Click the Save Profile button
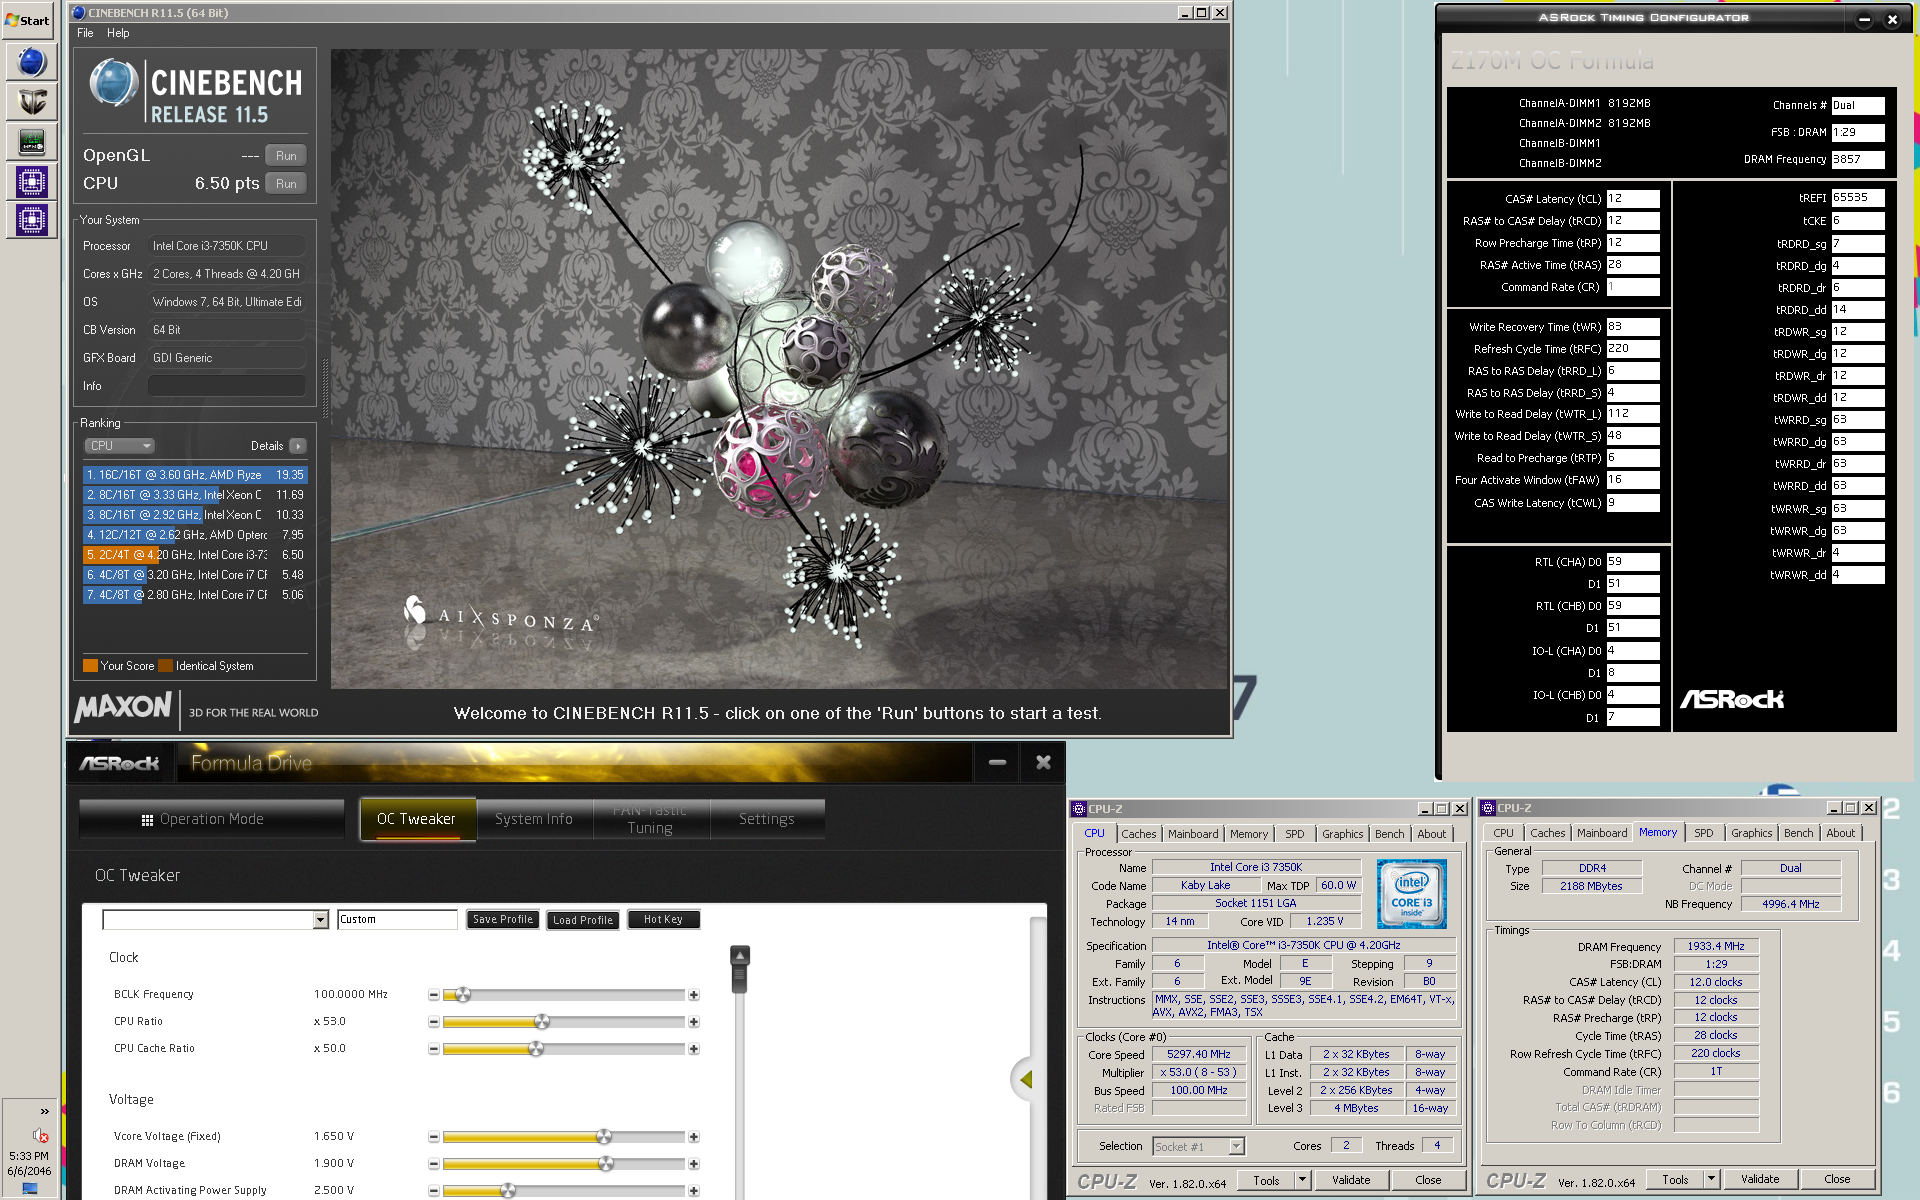Screen dimensions: 1920x1200 coord(503,920)
